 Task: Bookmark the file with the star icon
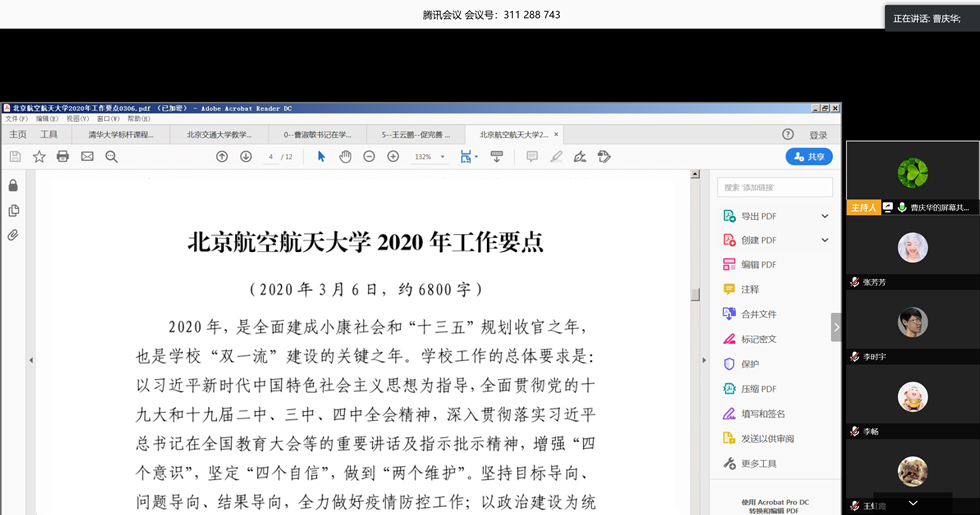(x=39, y=157)
